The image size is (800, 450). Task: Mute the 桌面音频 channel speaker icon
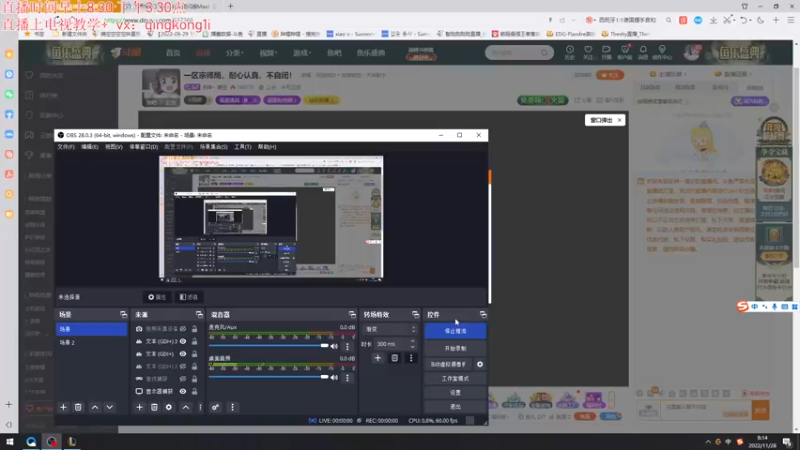(x=334, y=378)
